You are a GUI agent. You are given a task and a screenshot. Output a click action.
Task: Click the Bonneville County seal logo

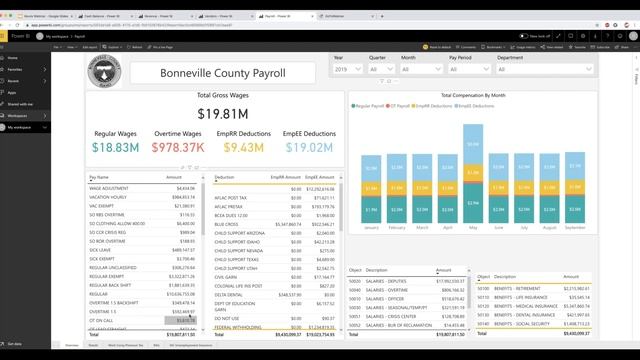pyautogui.click(x=104, y=71)
